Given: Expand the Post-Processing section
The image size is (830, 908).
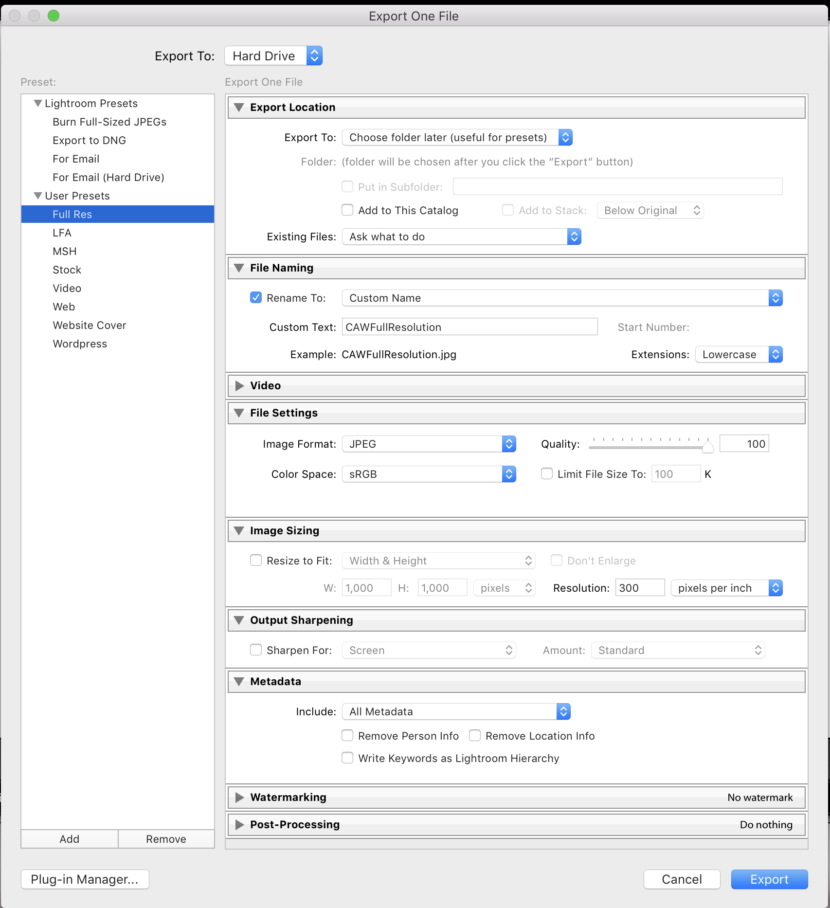Looking at the screenshot, I should pyautogui.click(x=238, y=824).
